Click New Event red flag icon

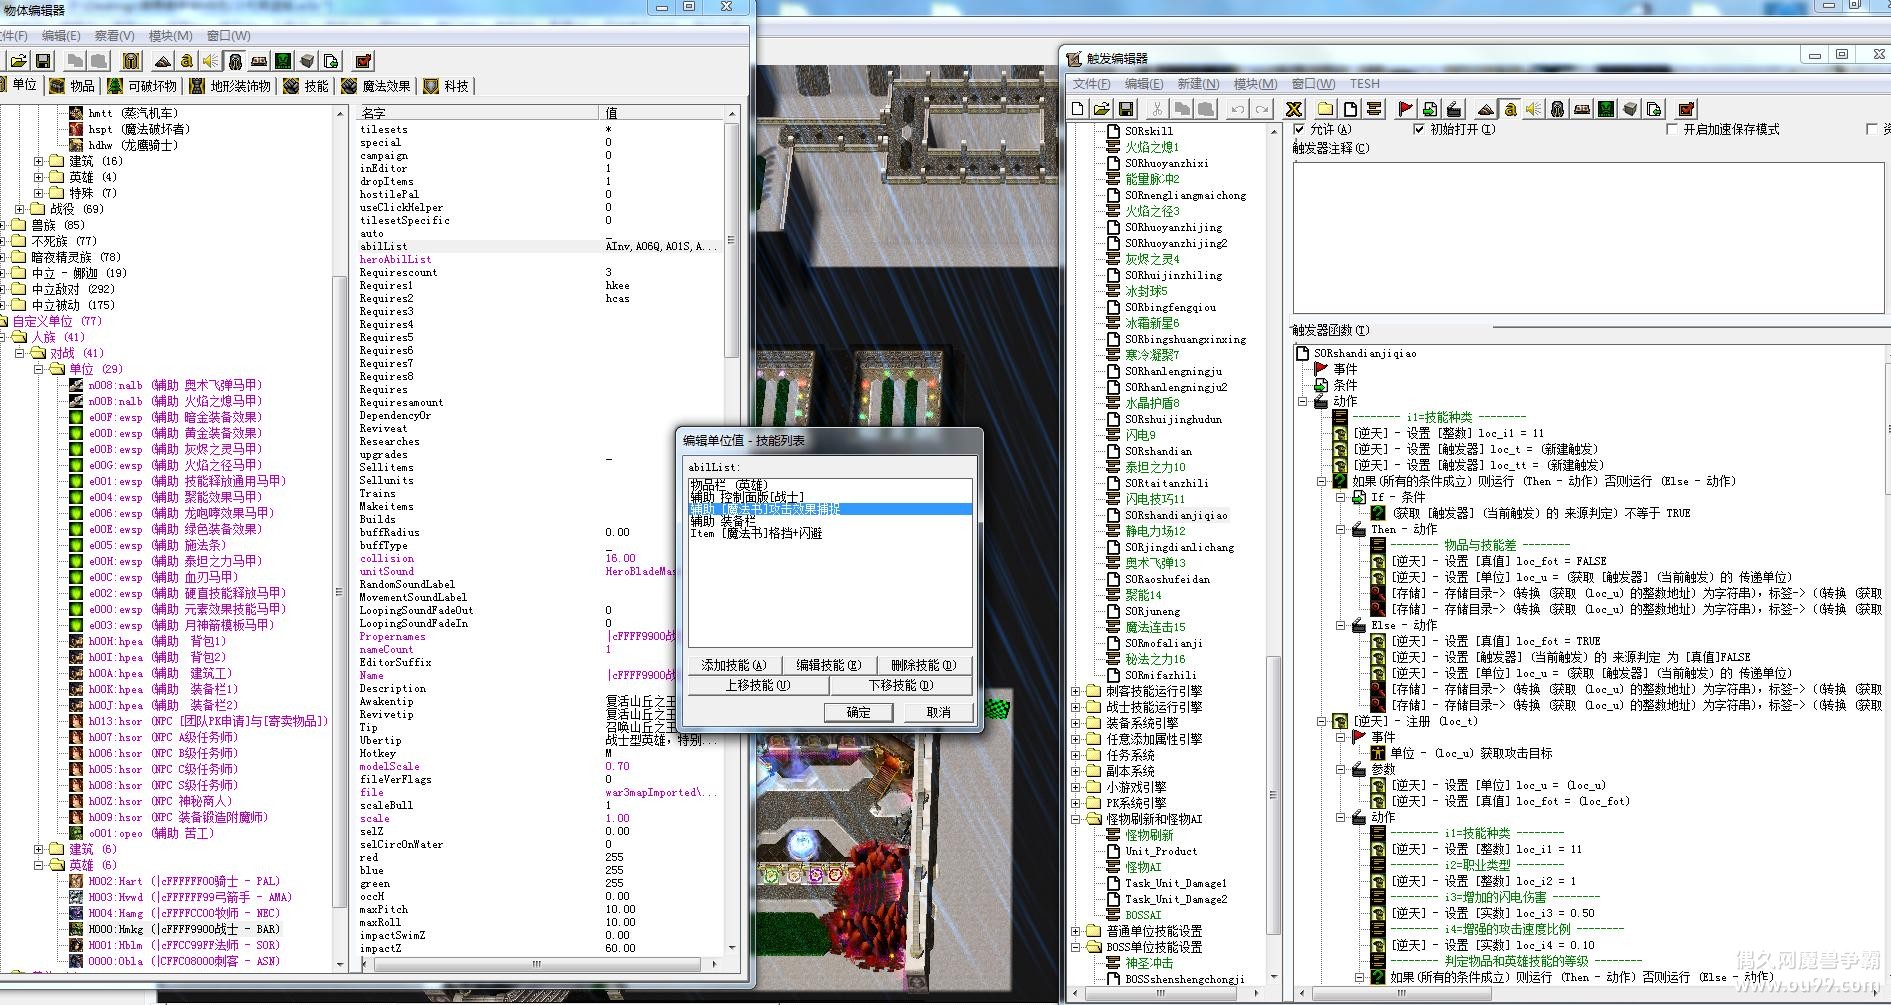pyautogui.click(x=1405, y=109)
